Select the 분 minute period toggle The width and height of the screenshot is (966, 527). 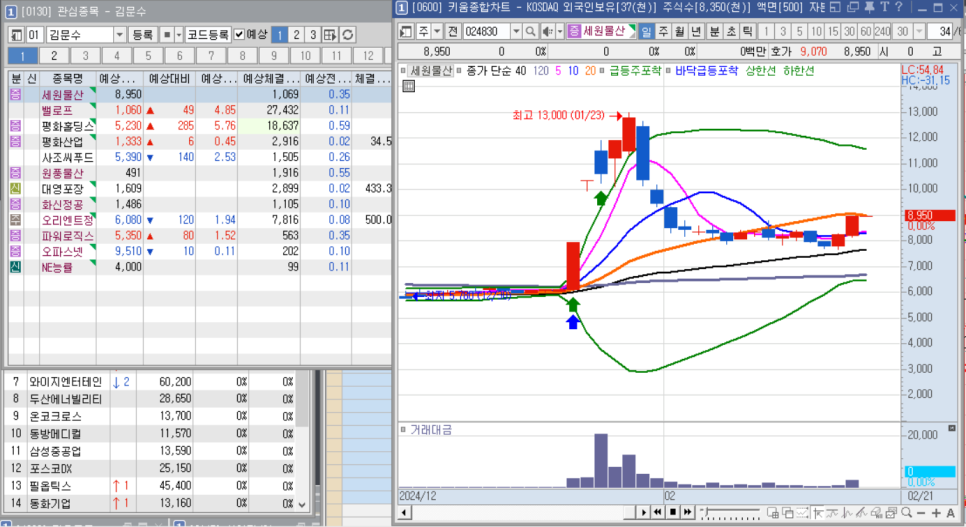[x=715, y=31]
